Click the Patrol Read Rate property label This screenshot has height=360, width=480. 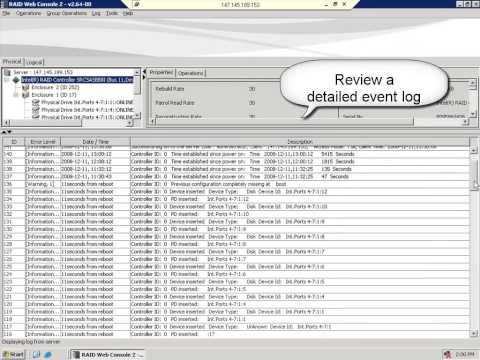tap(175, 103)
